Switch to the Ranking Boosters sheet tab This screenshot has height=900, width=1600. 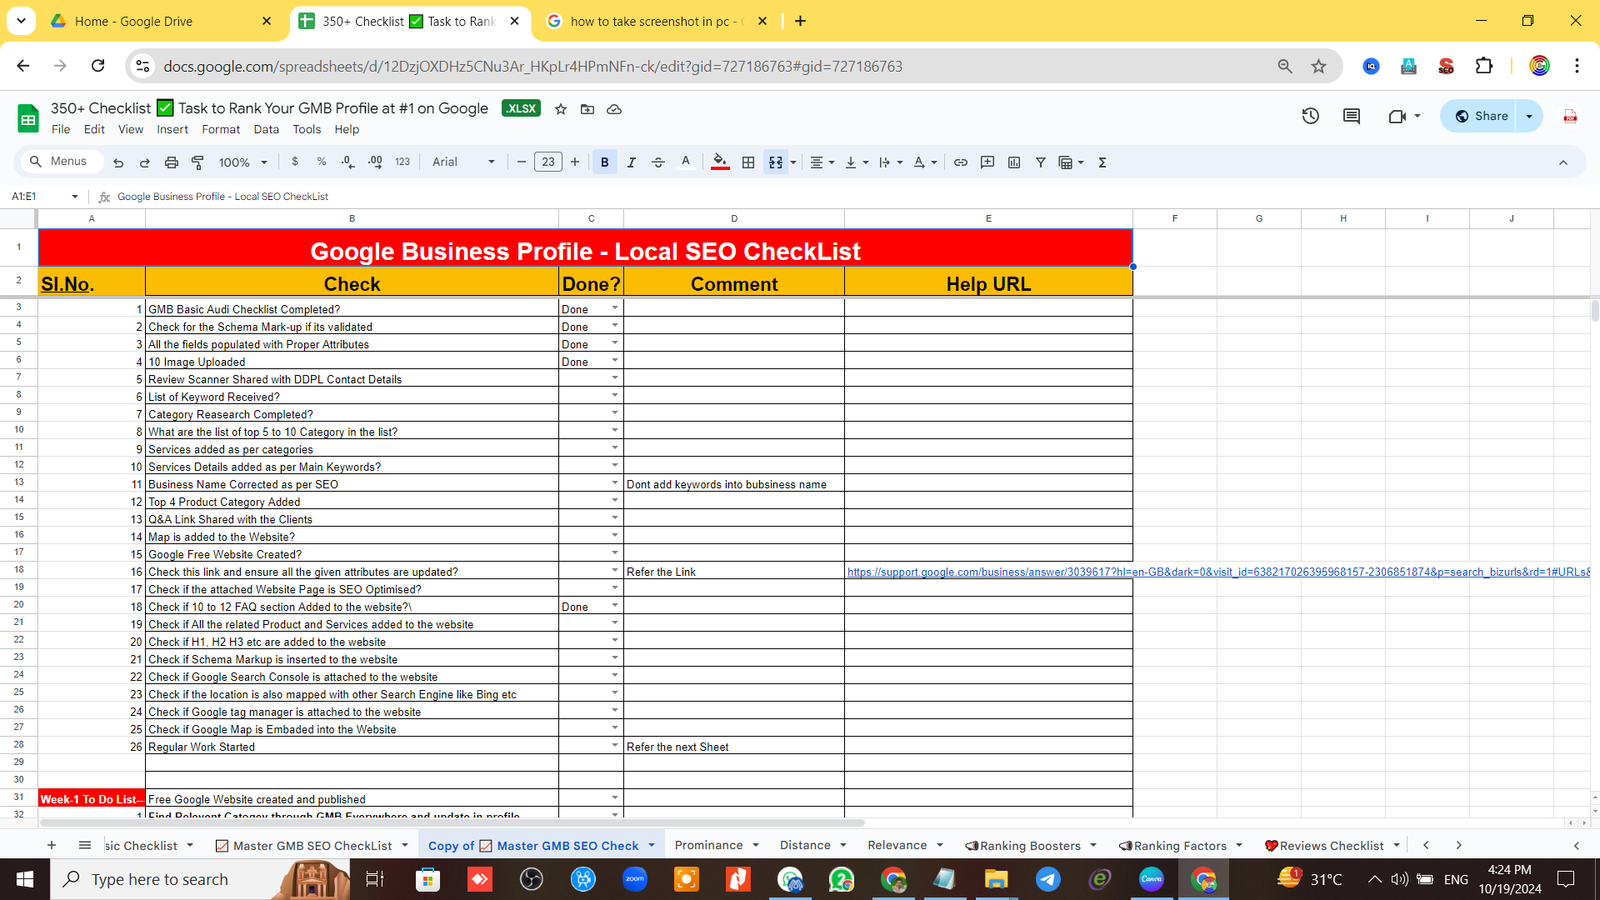1029,845
